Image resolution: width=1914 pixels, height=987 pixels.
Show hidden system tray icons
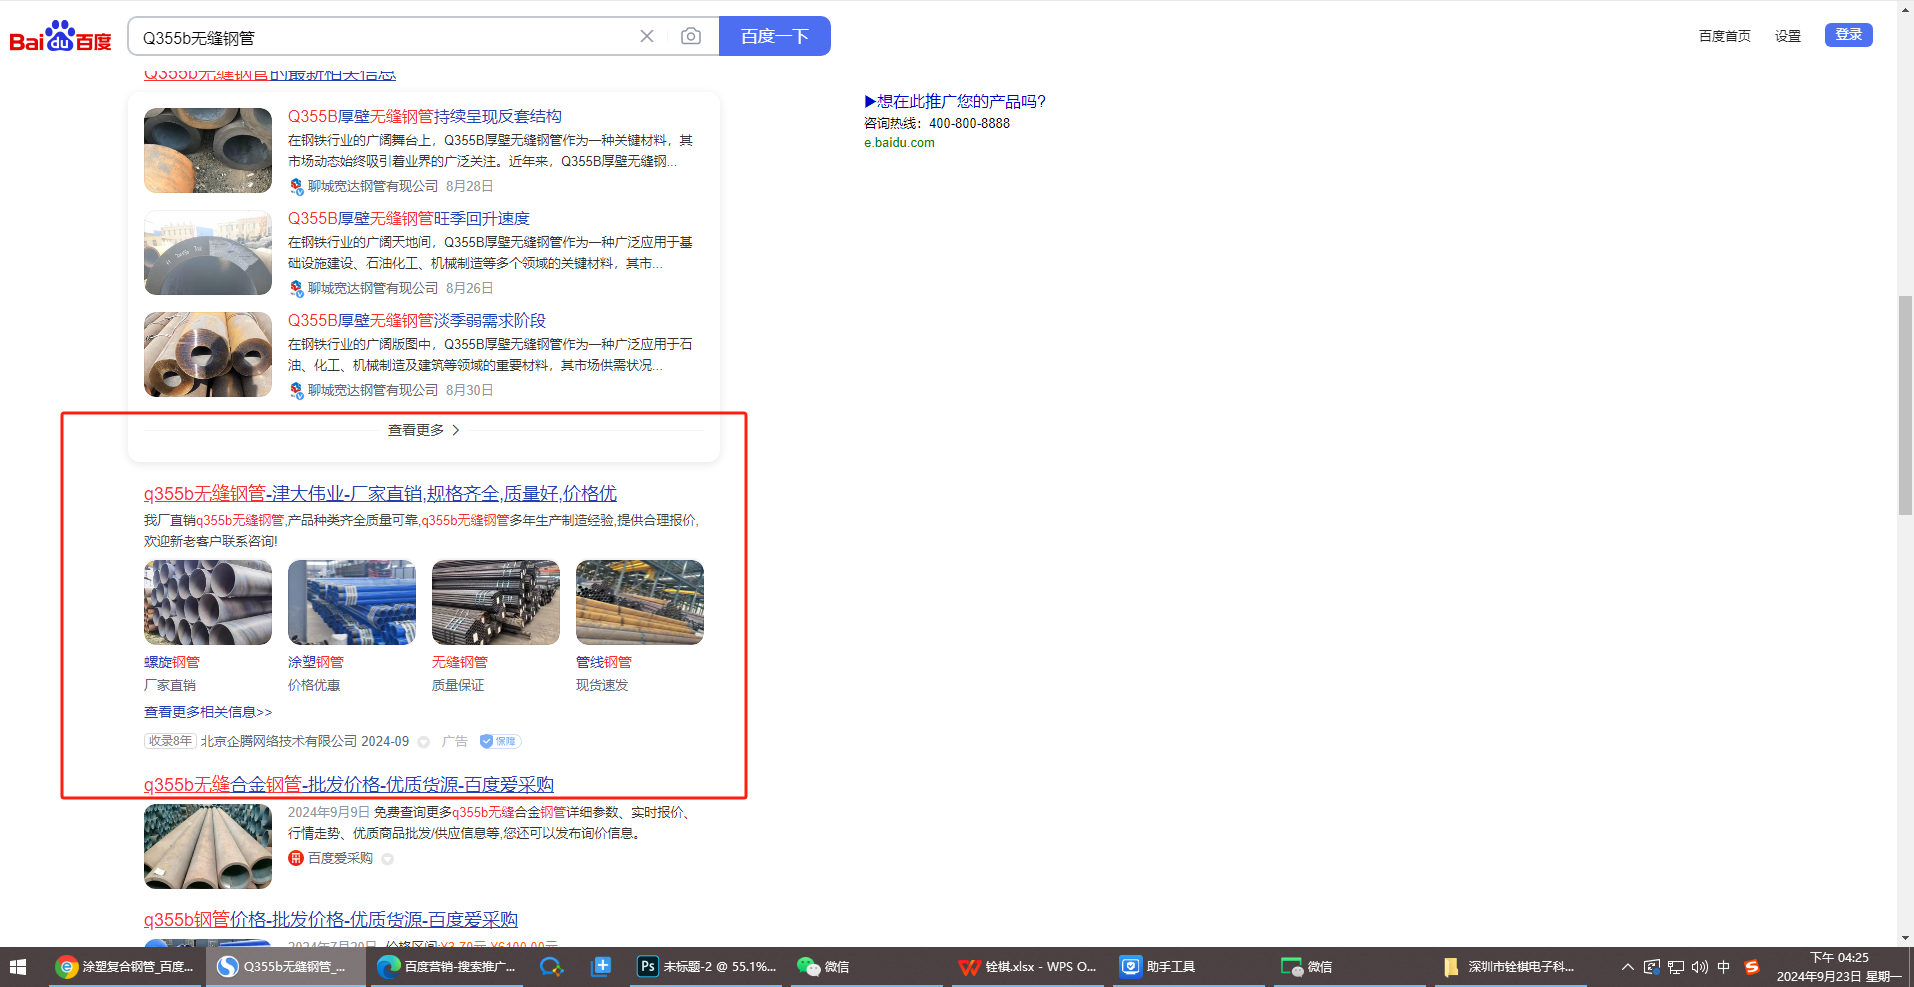(x=1627, y=967)
